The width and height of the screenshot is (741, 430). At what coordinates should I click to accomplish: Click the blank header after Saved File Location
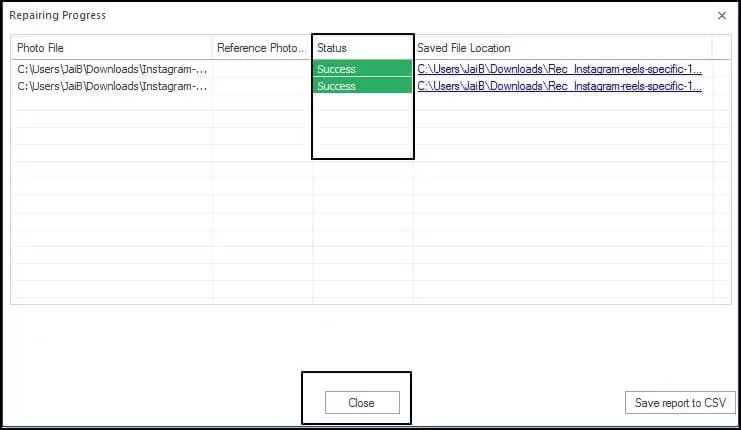[722, 48]
